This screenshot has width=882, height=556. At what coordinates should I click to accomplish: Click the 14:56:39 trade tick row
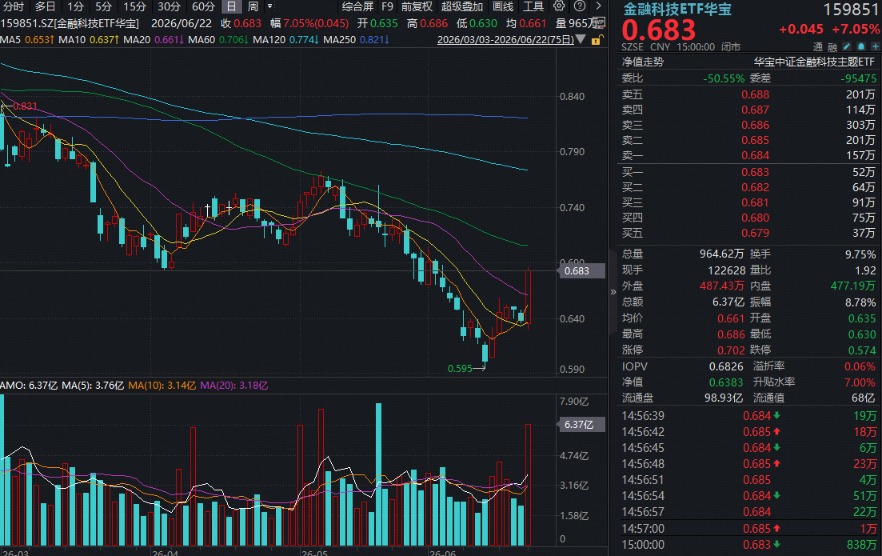click(x=749, y=416)
